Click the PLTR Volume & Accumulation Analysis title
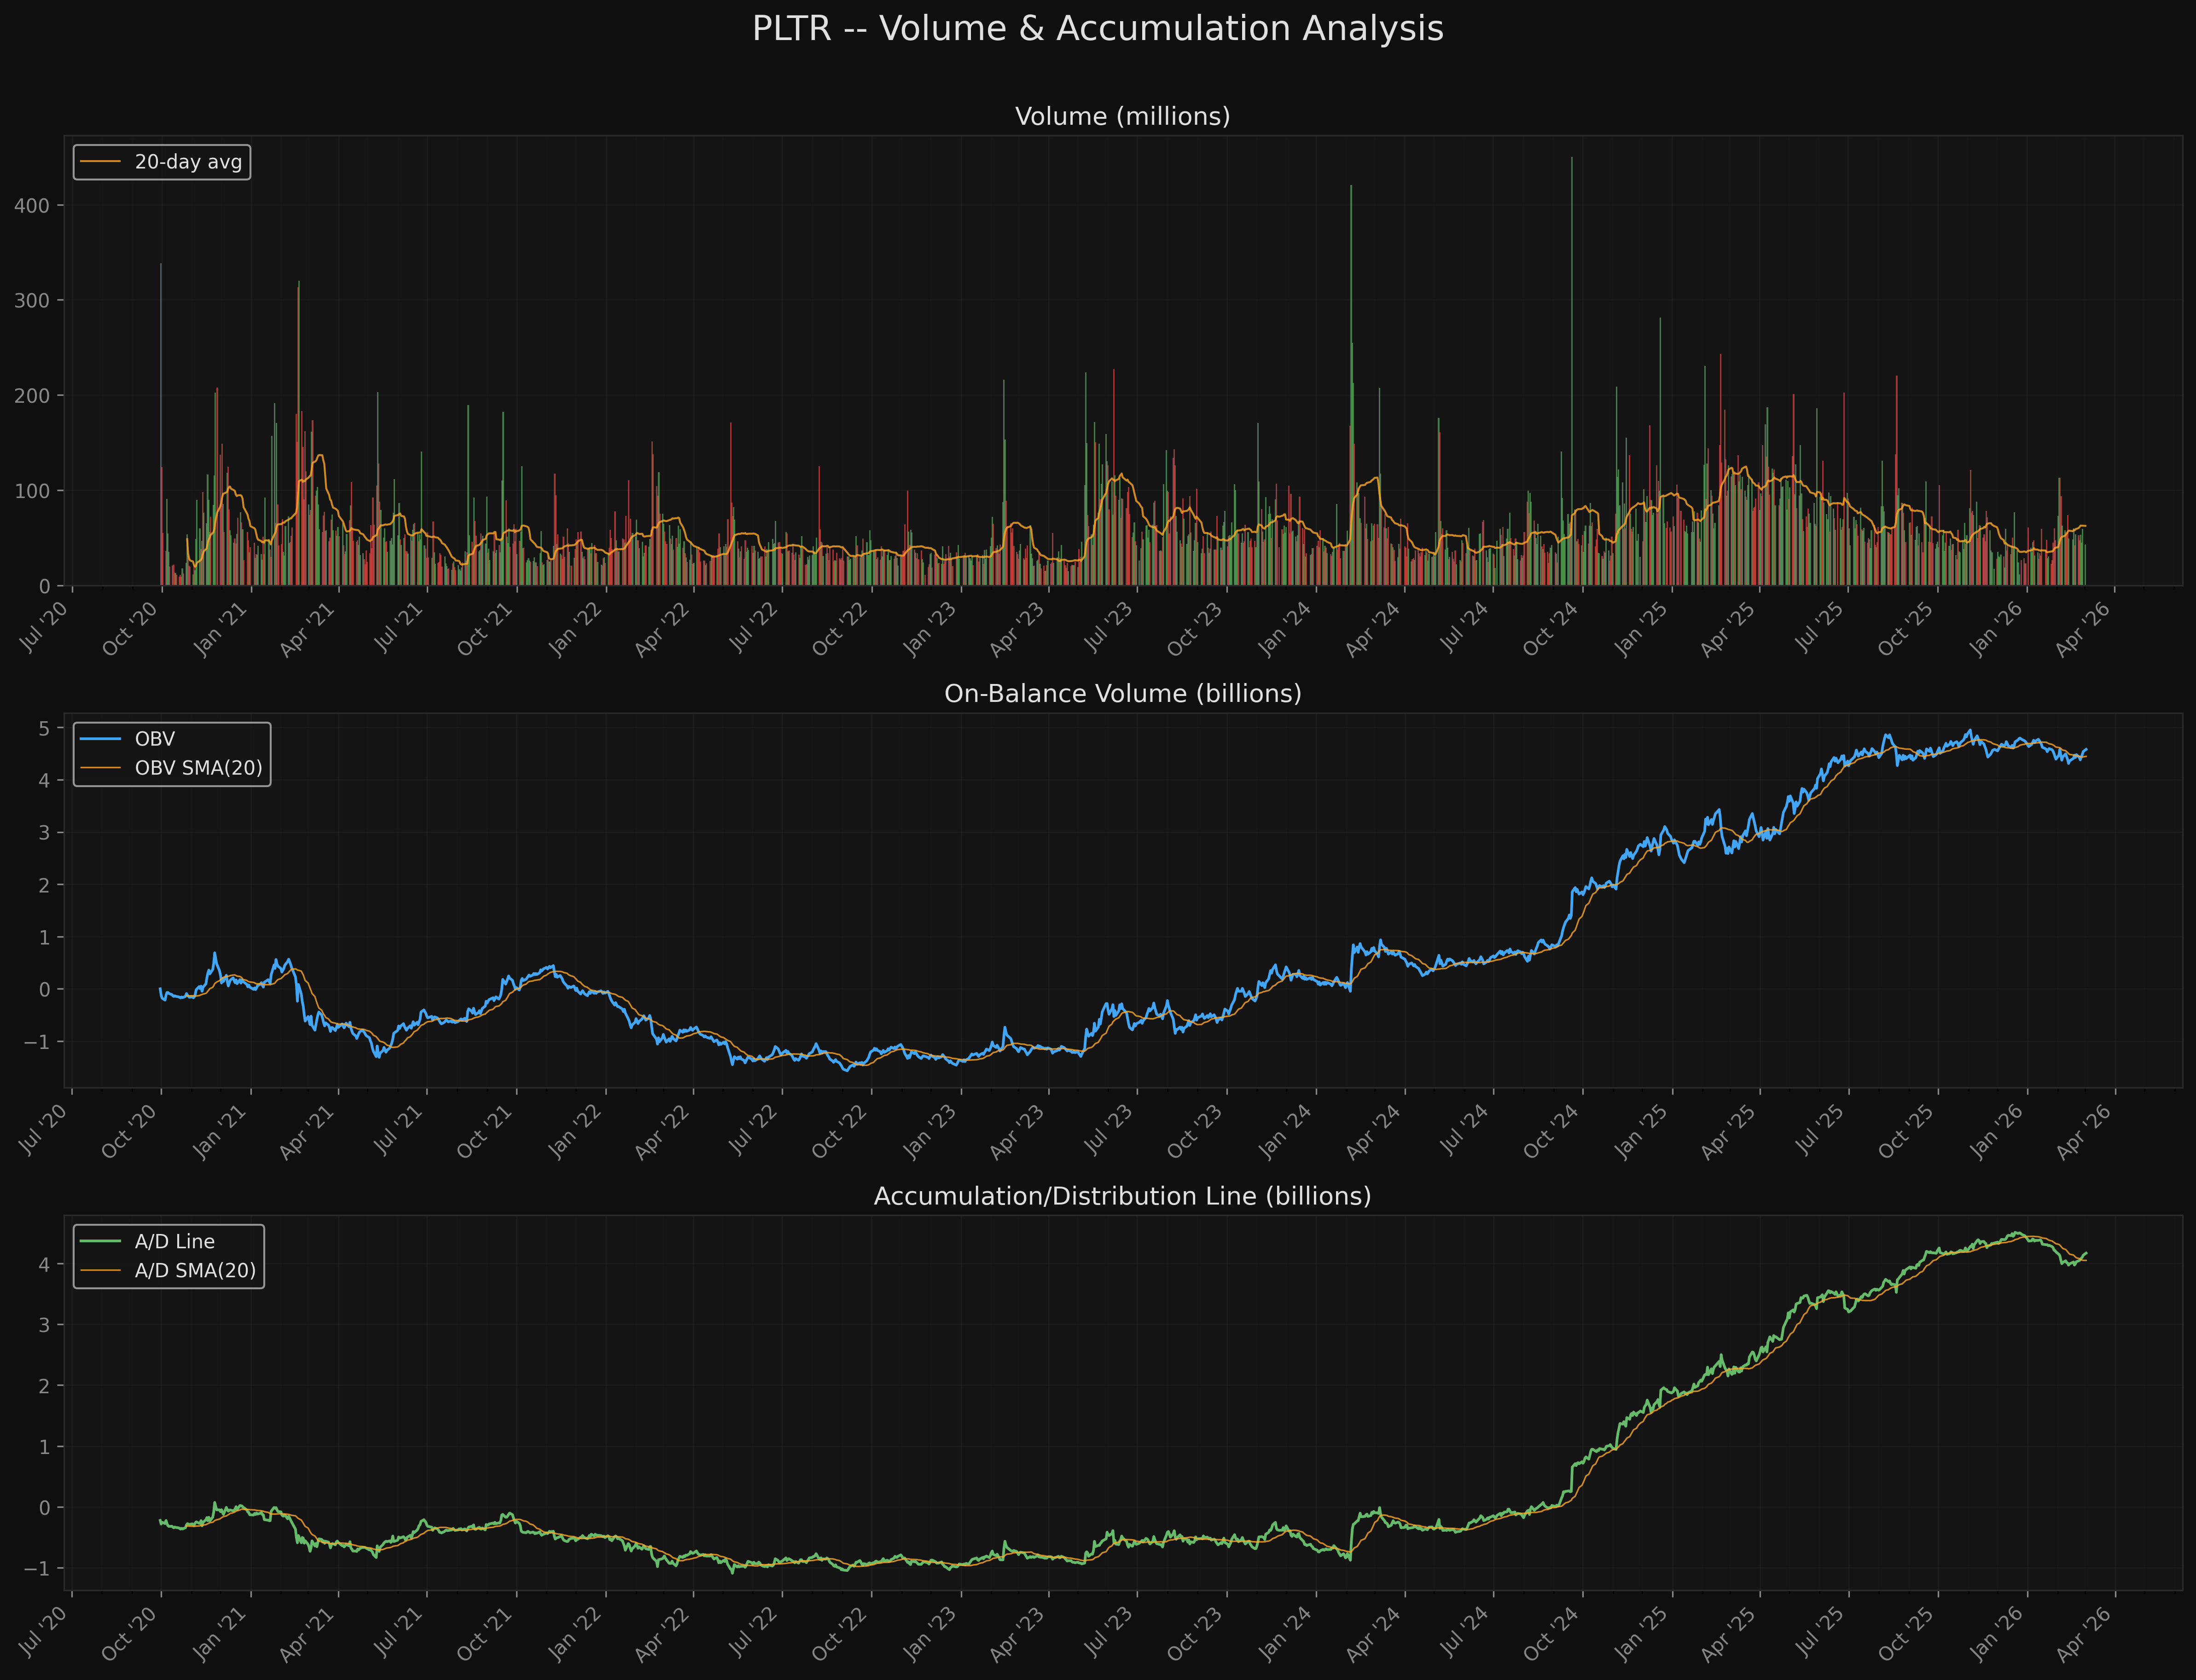2196x1680 pixels. [1097, 28]
